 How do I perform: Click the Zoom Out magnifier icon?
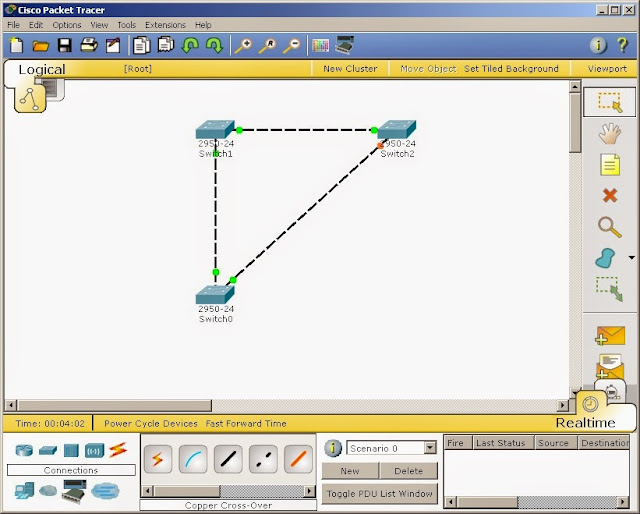[x=292, y=45]
